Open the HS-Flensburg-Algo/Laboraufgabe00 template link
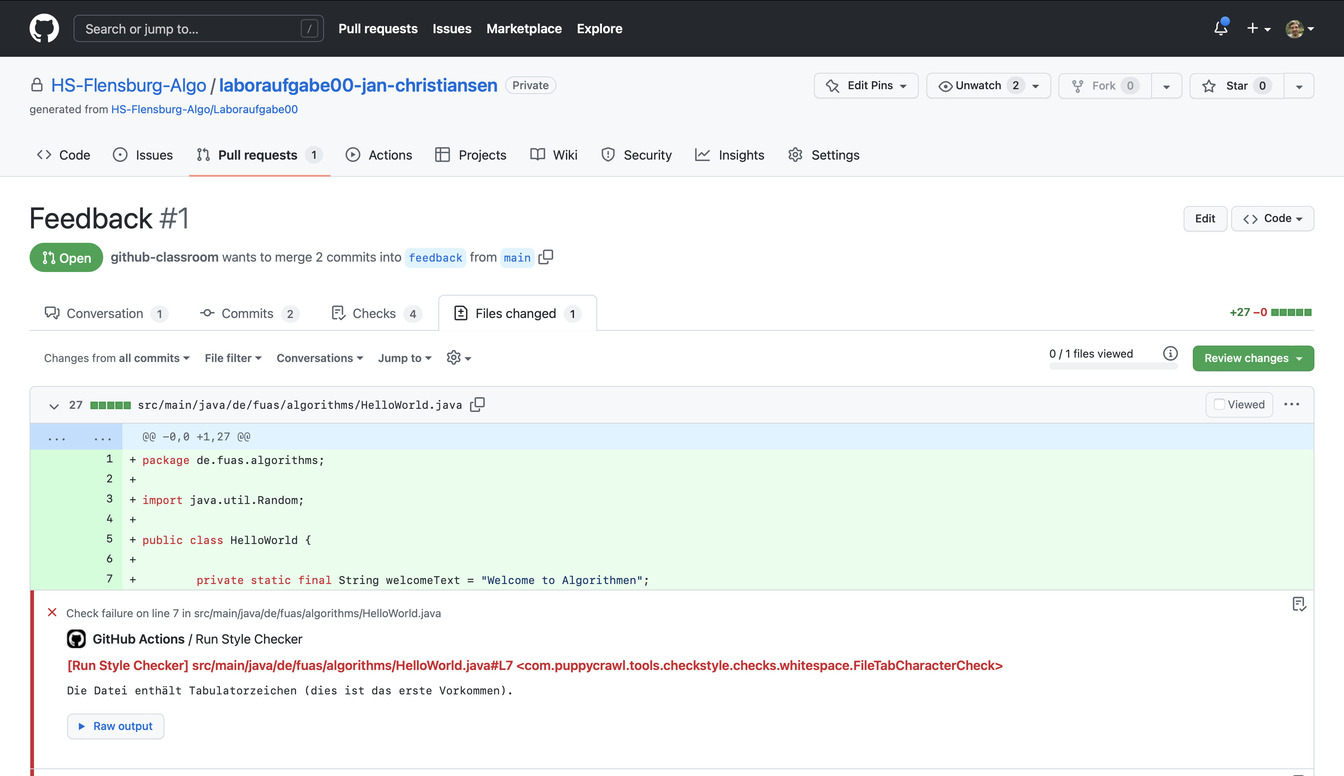This screenshot has width=1344, height=776. [x=204, y=110]
